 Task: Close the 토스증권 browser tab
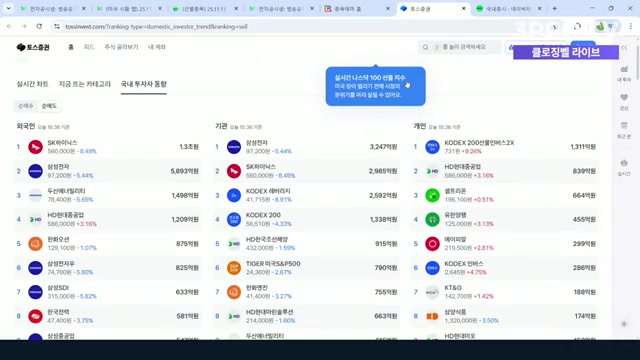(464, 9)
